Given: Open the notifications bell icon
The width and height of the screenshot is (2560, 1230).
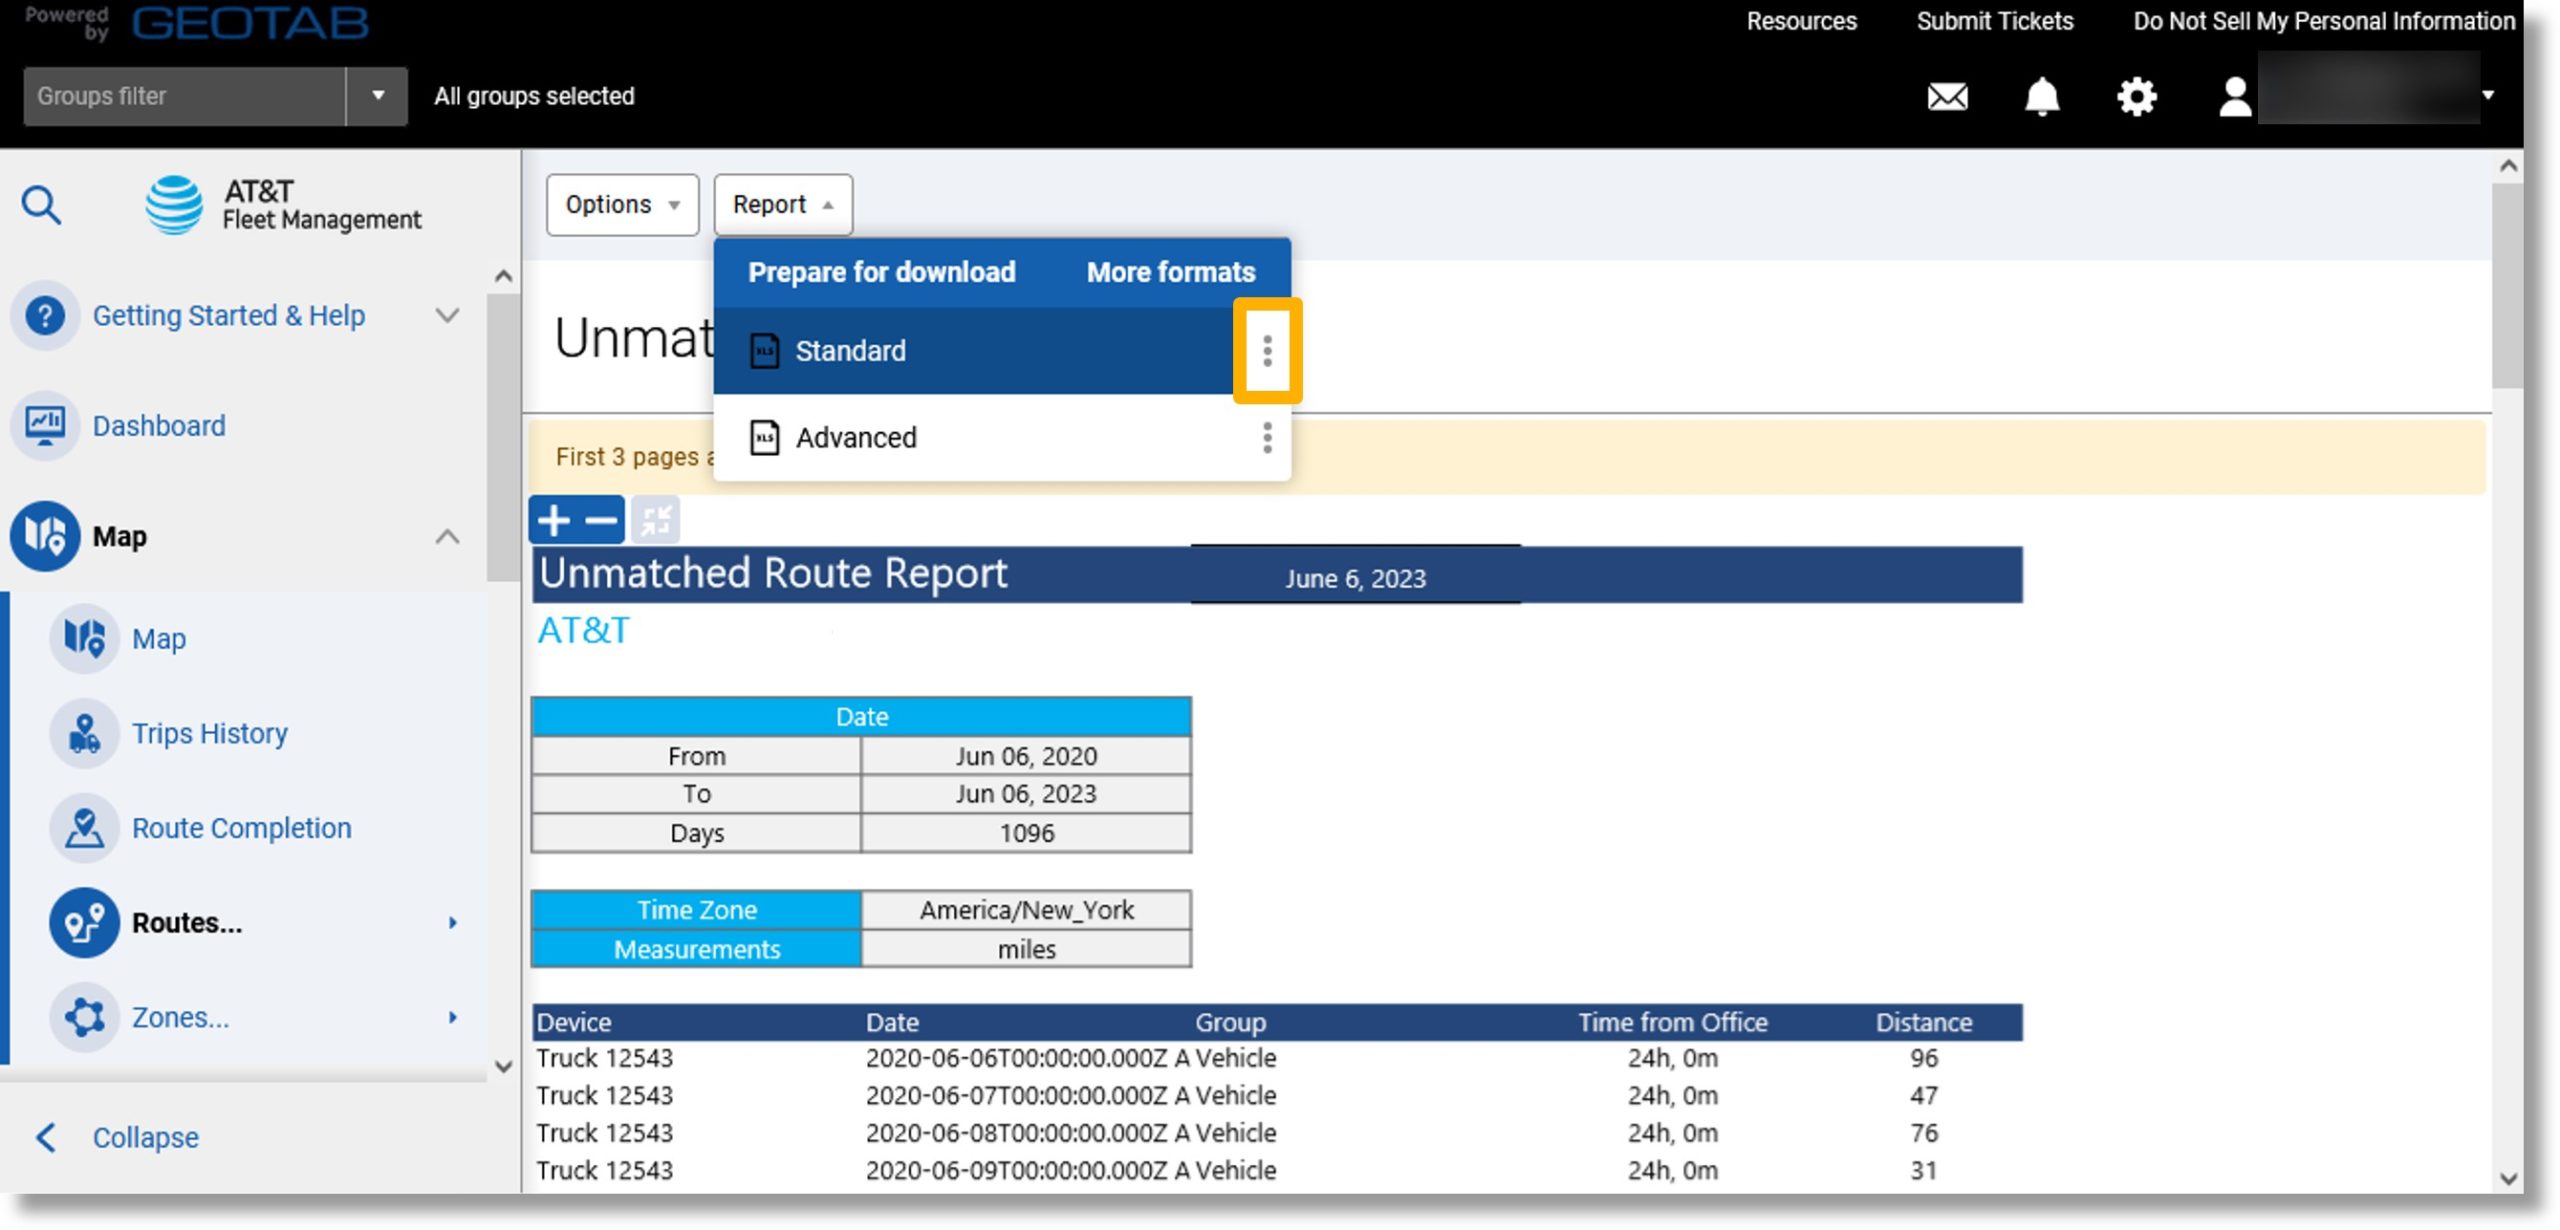Looking at the screenshot, I should (x=2041, y=97).
